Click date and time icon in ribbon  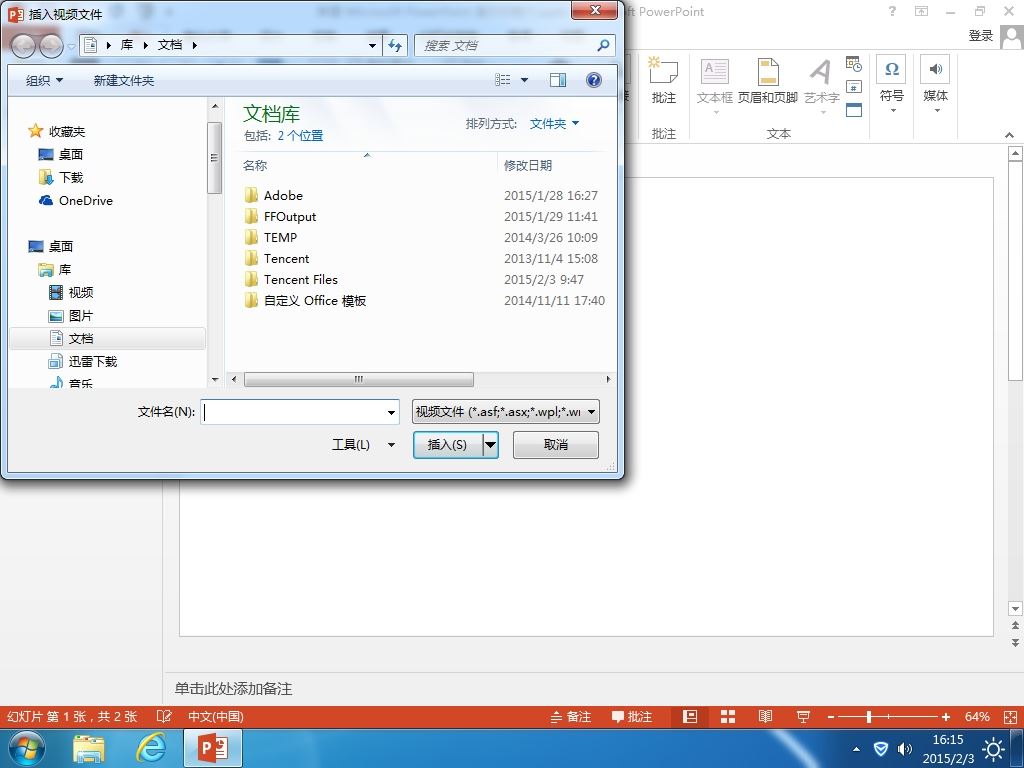tap(854, 63)
